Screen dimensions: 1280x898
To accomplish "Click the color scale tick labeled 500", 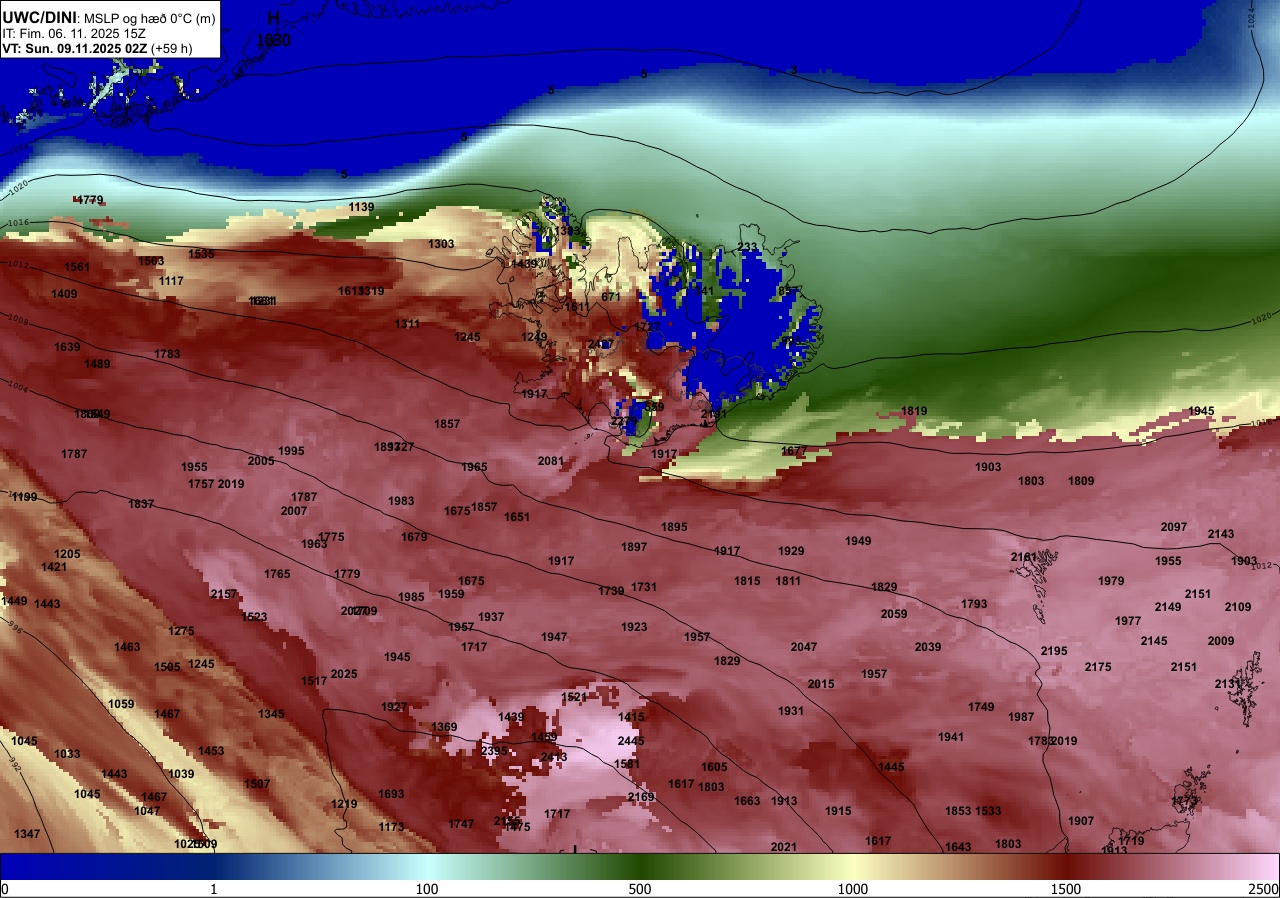I will (x=640, y=889).
